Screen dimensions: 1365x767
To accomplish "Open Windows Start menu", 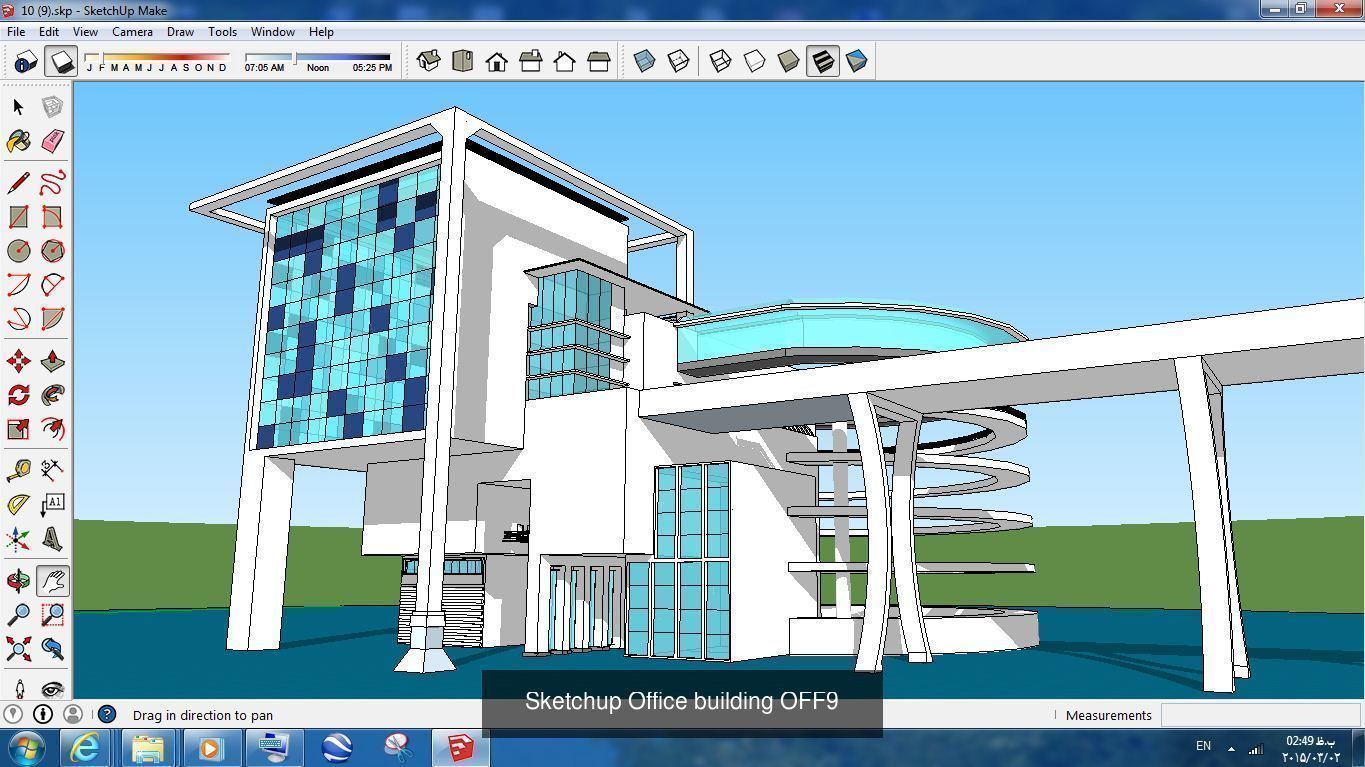I will (26, 747).
